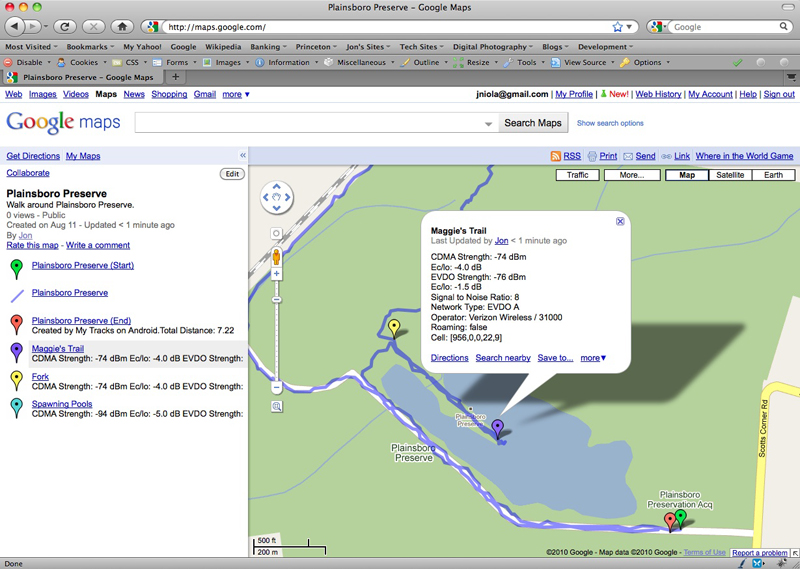The width and height of the screenshot is (800, 569).
Task: Click Show search options link
Action: (x=610, y=123)
